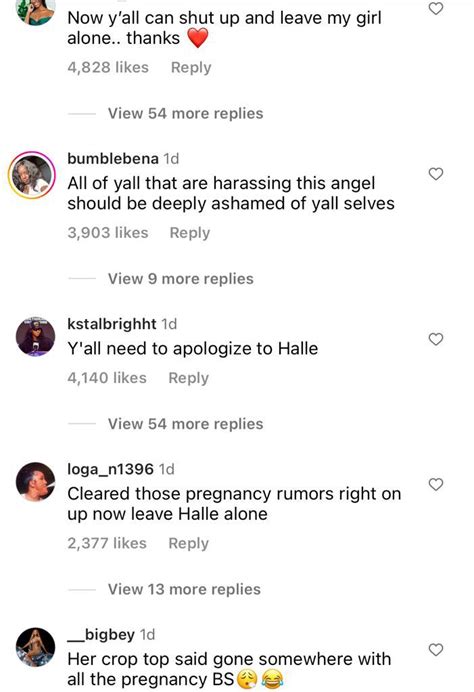474x692 pixels.
Task: Expand 'View 54 more replies' under kstalbrighht
Action: 185,424
